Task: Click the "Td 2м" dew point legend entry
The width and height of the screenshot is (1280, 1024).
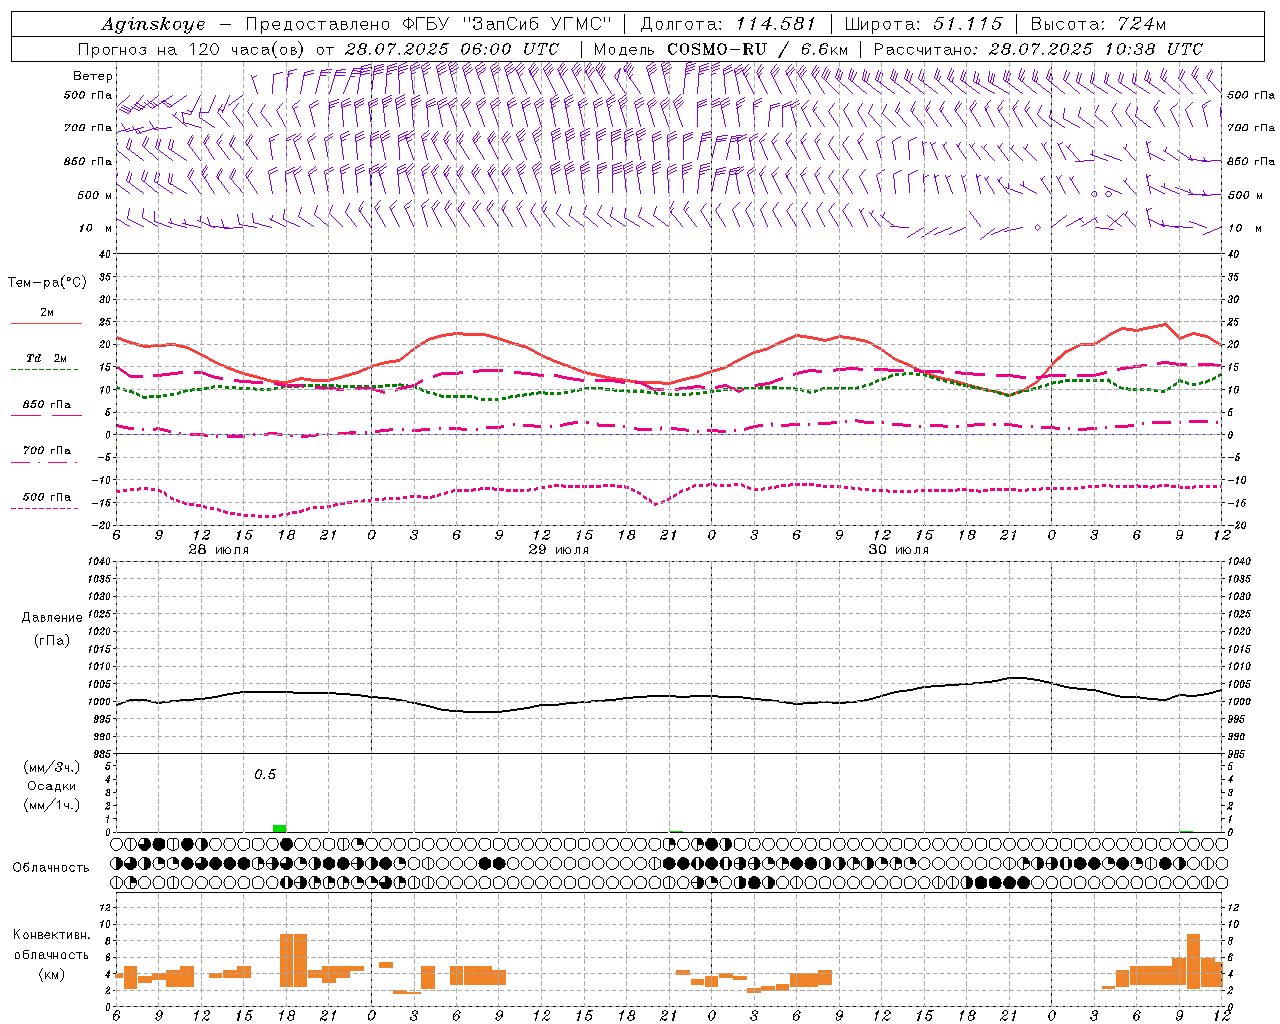Action: 46,358
